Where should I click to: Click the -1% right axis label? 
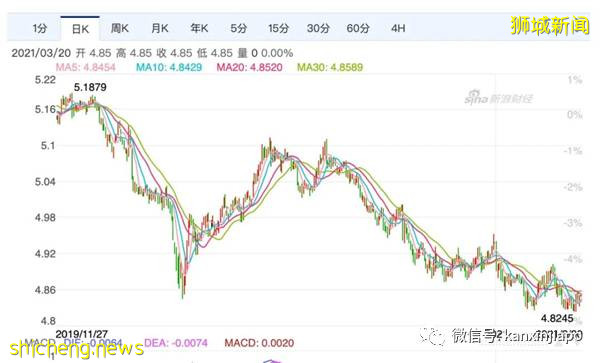pos(573,151)
